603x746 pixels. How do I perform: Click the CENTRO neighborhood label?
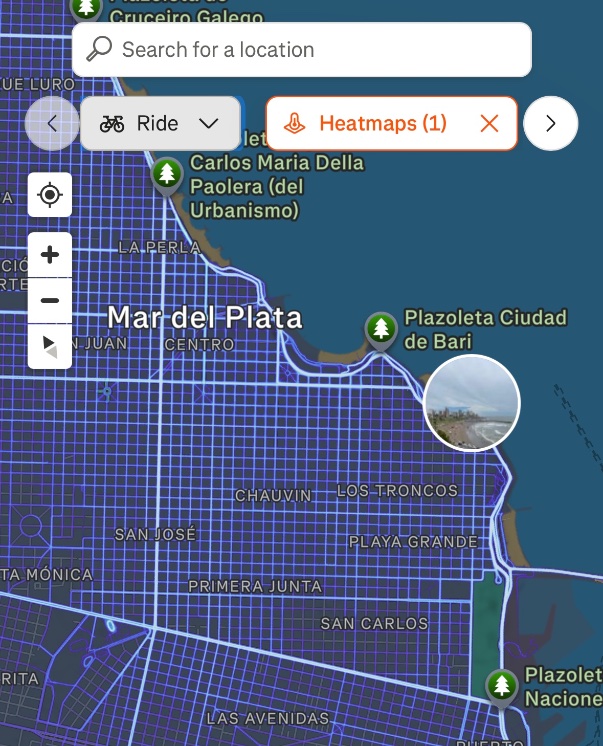199,344
